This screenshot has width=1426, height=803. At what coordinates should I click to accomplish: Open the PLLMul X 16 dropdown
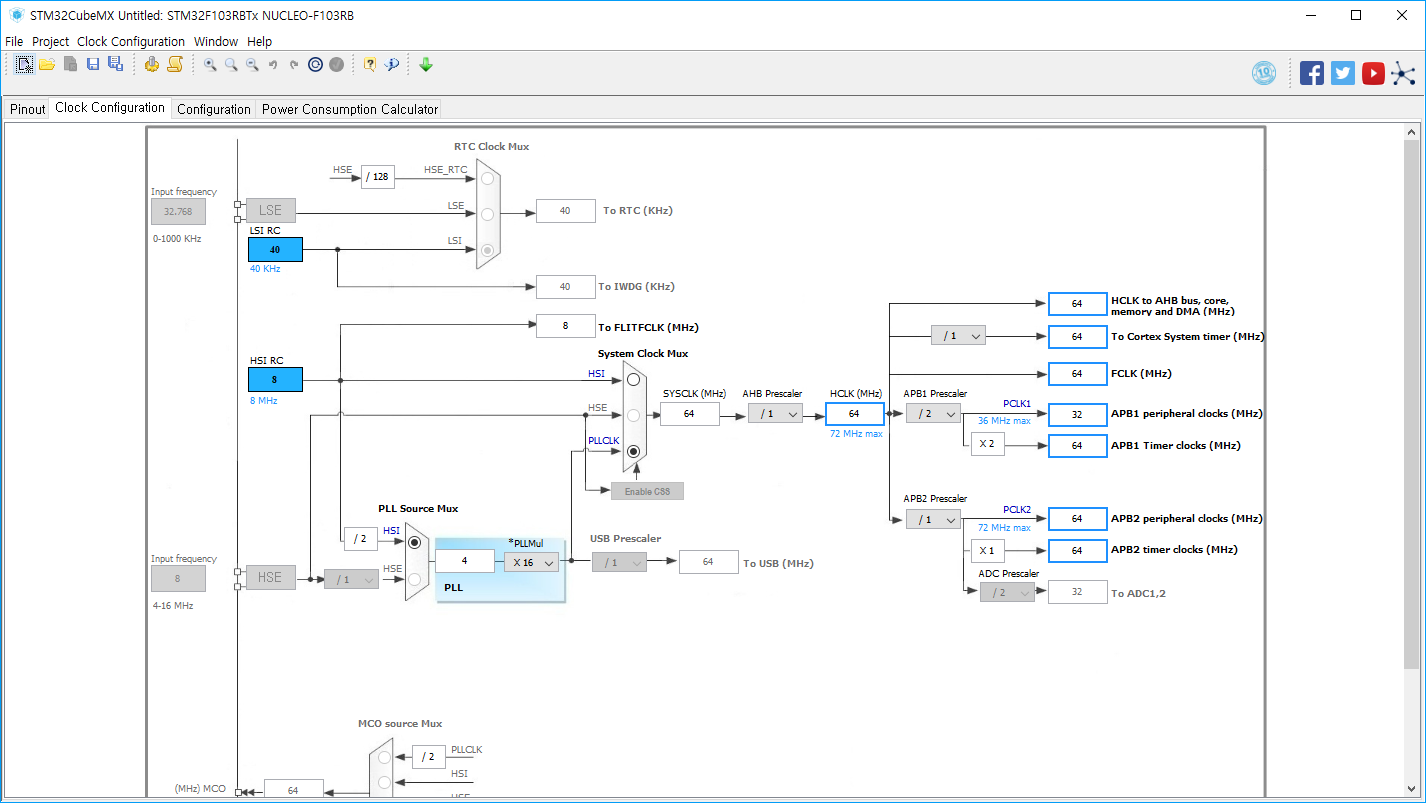coord(530,562)
